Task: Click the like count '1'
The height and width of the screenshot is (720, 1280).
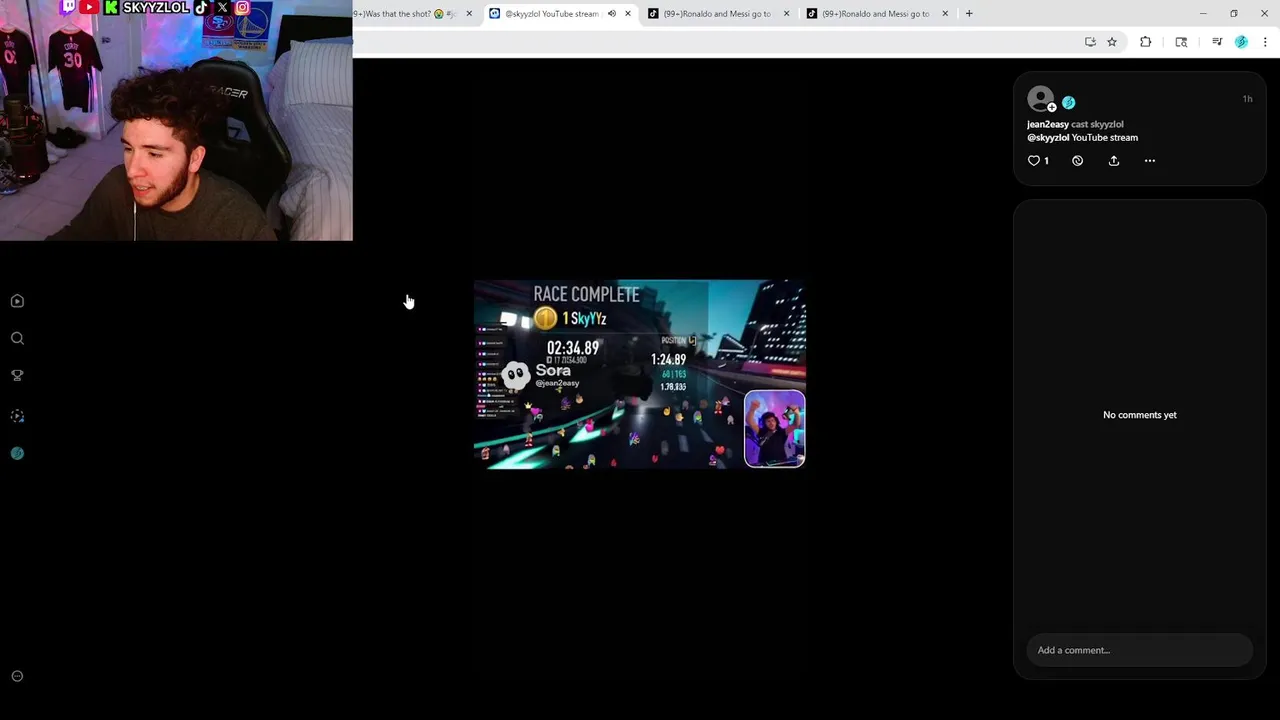Action: 1046,161
